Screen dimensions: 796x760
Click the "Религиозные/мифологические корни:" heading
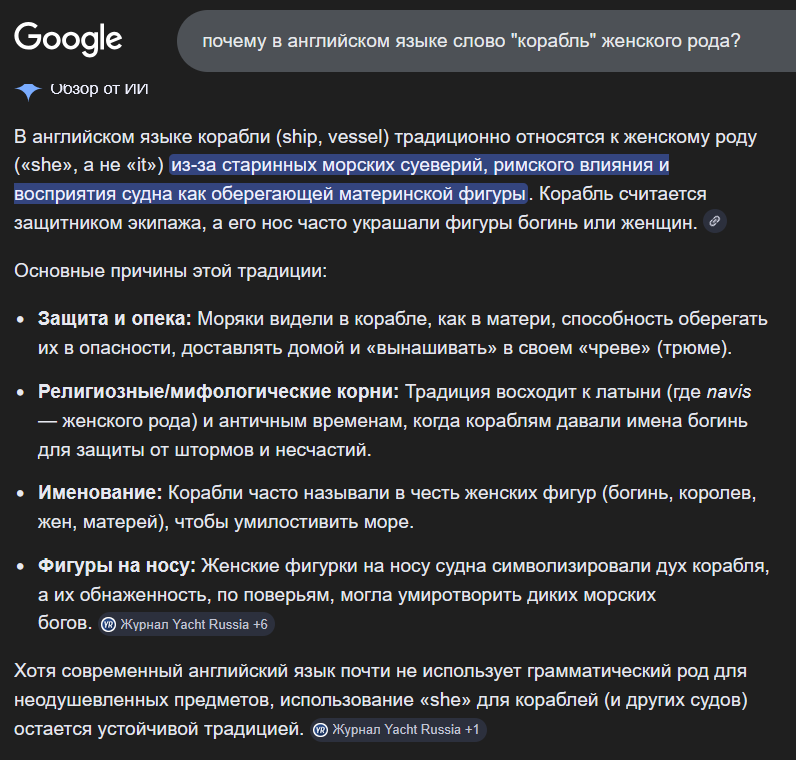(x=218, y=391)
